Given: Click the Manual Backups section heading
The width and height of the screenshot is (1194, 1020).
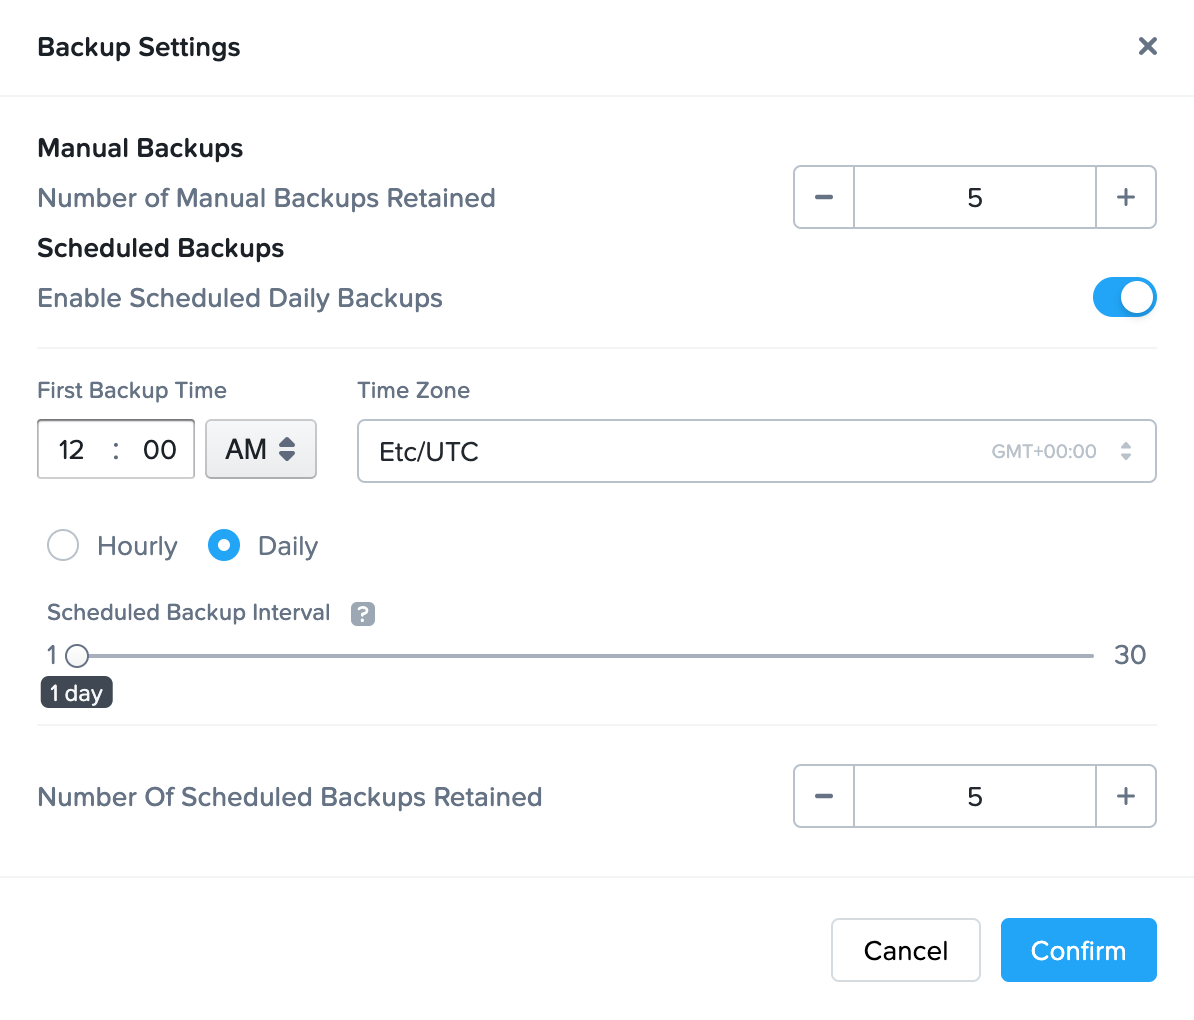Looking at the screenshot, I should [140, 147].
